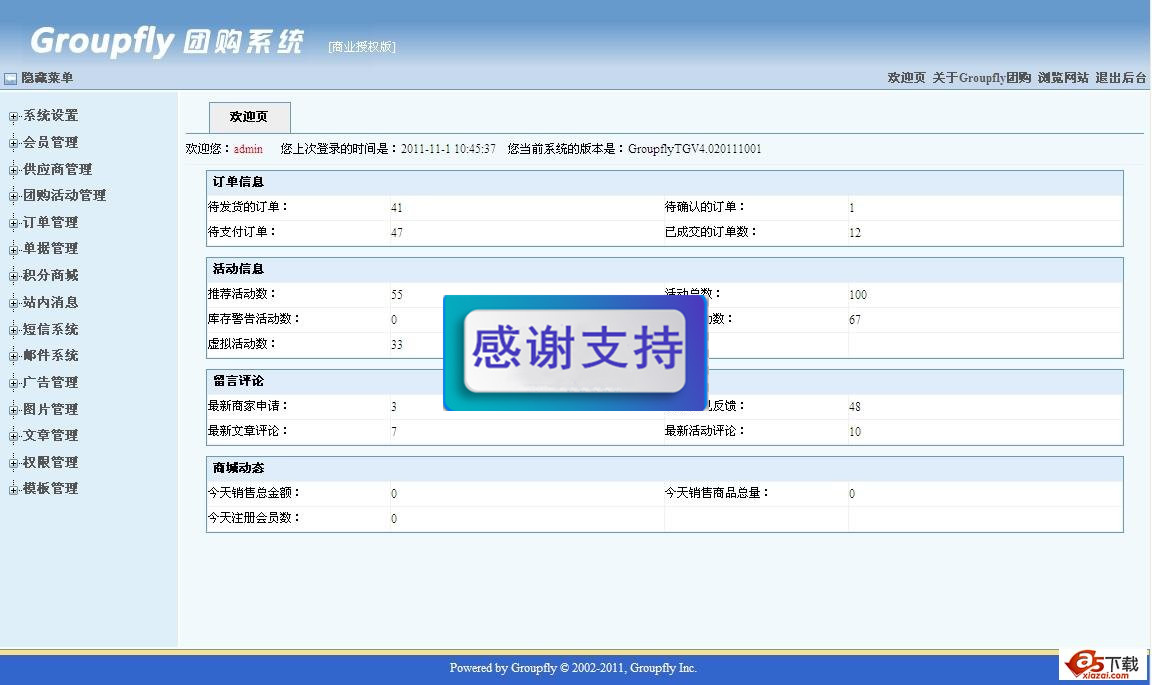Expand the 邮件系统 tree node
This screenshot has width=1152, height=685.
click(x=13, y=356)
